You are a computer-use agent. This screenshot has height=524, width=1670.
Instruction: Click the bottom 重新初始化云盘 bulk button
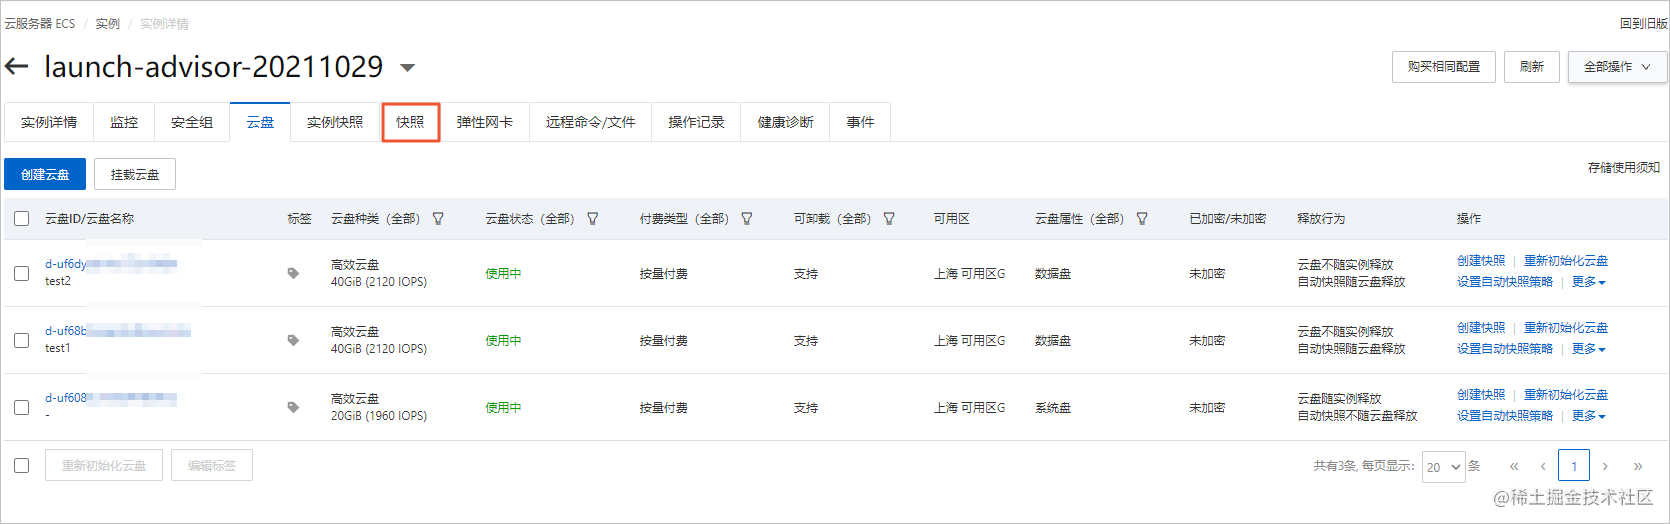point(104,465)
